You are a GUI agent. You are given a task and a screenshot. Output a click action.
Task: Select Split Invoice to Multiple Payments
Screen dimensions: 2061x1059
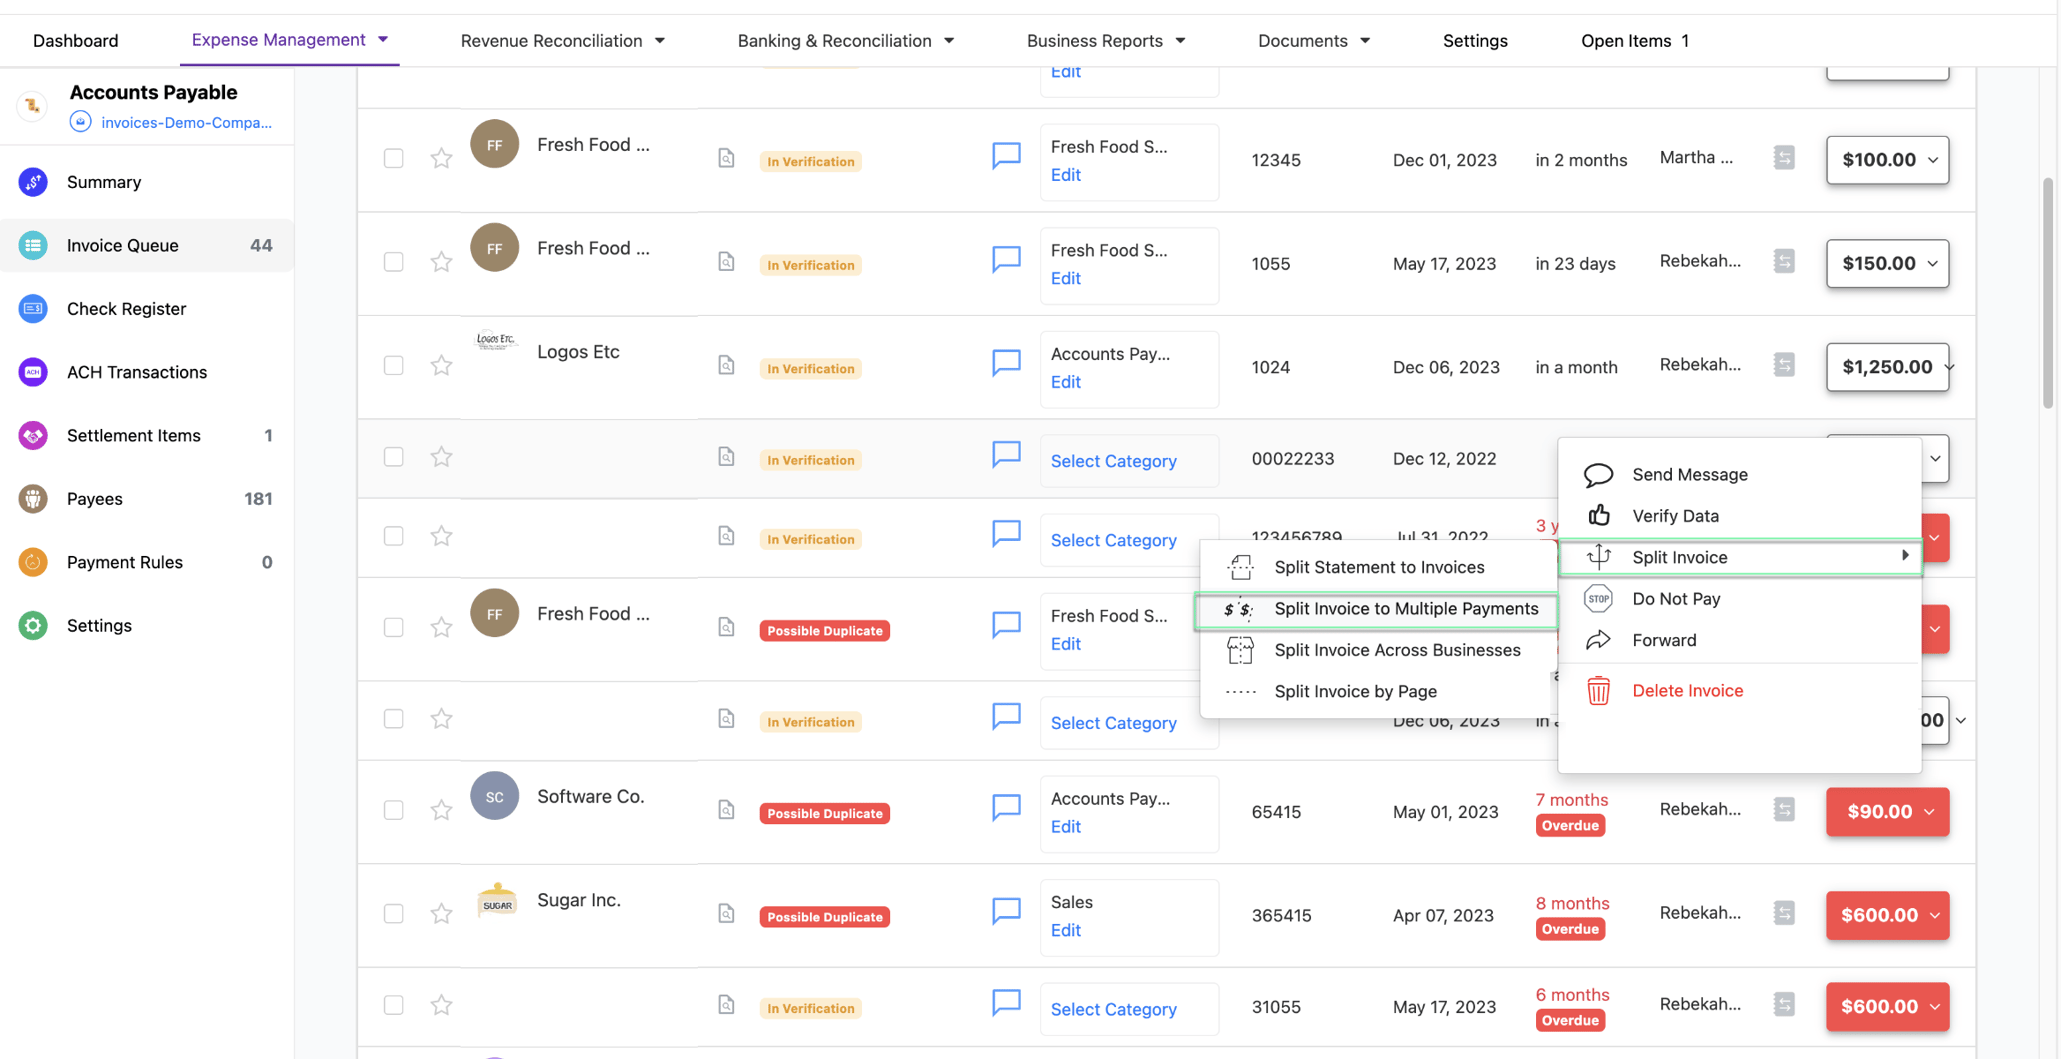tap(1405, 608)
